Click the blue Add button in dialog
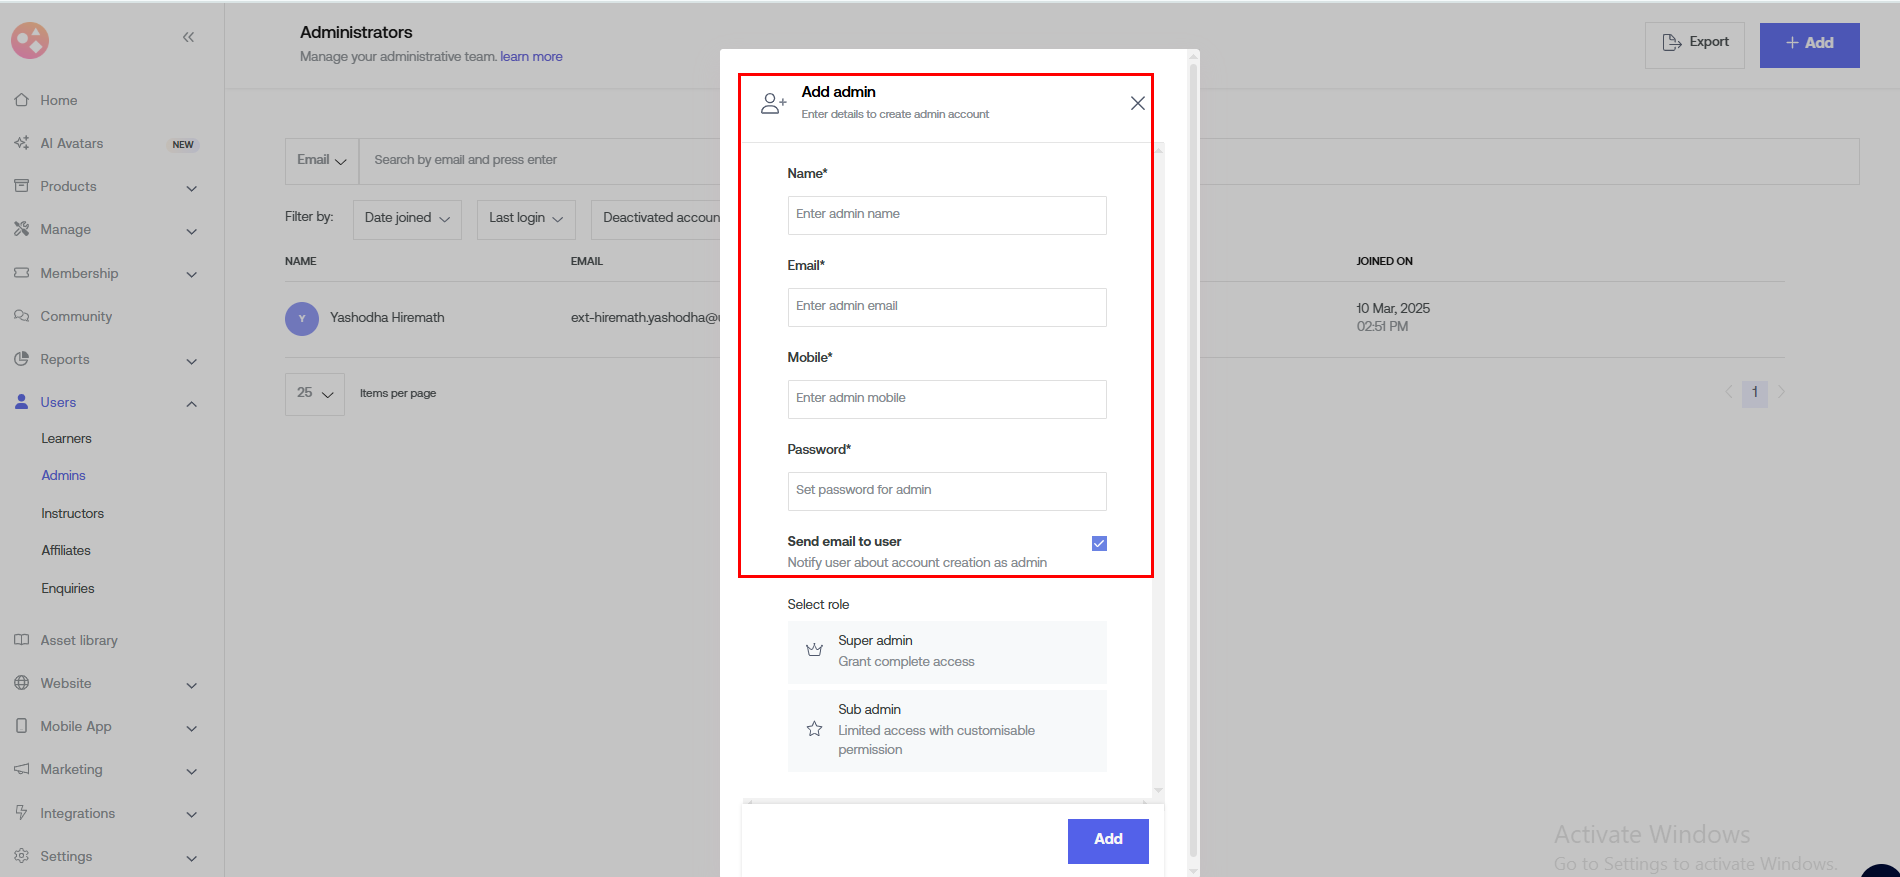Viewport: 1900px width, 877px height. [1107, 840]
